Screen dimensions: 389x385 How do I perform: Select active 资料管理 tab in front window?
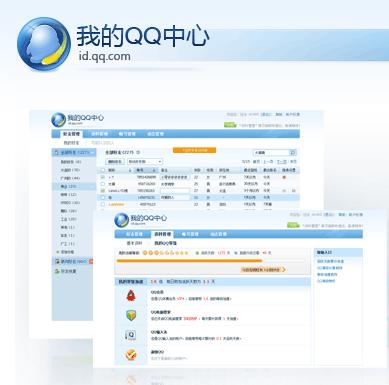[162, 234]
